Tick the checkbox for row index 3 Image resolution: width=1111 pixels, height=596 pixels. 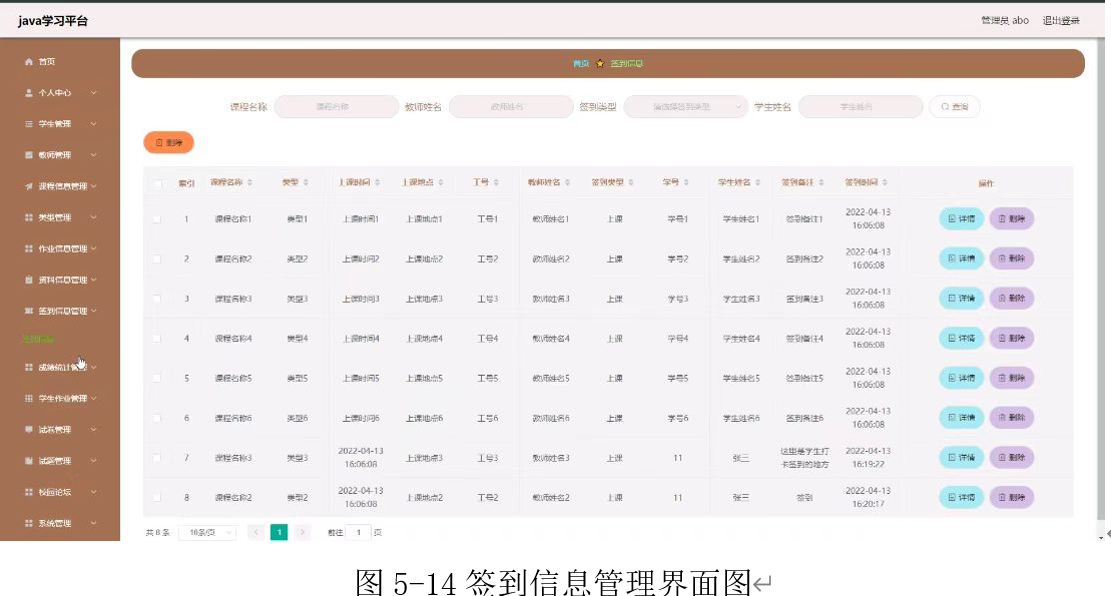157,299
